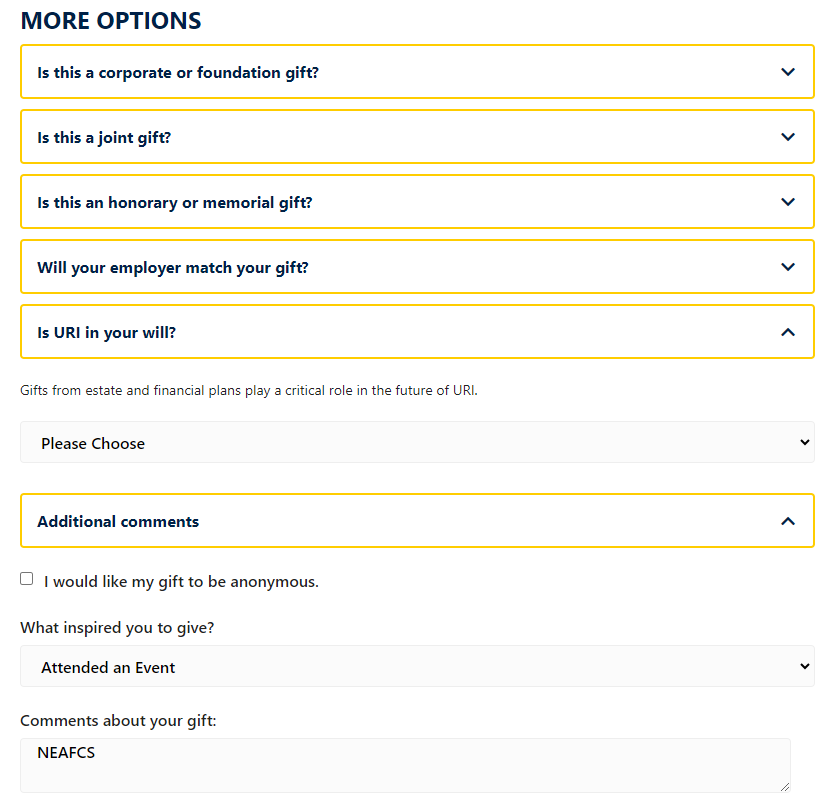Click arrow of the Attended an Event select

tap(805, 666)
